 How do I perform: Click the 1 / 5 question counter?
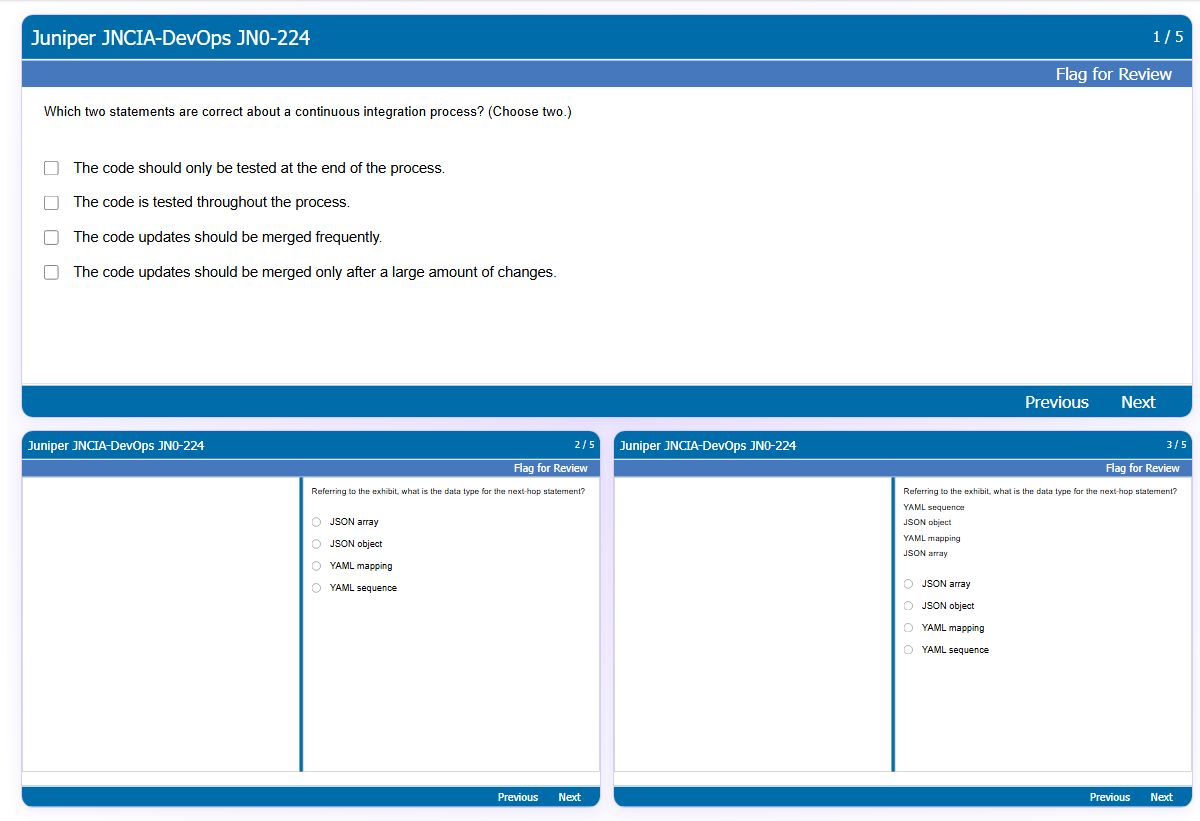[x=1168, y=37]
